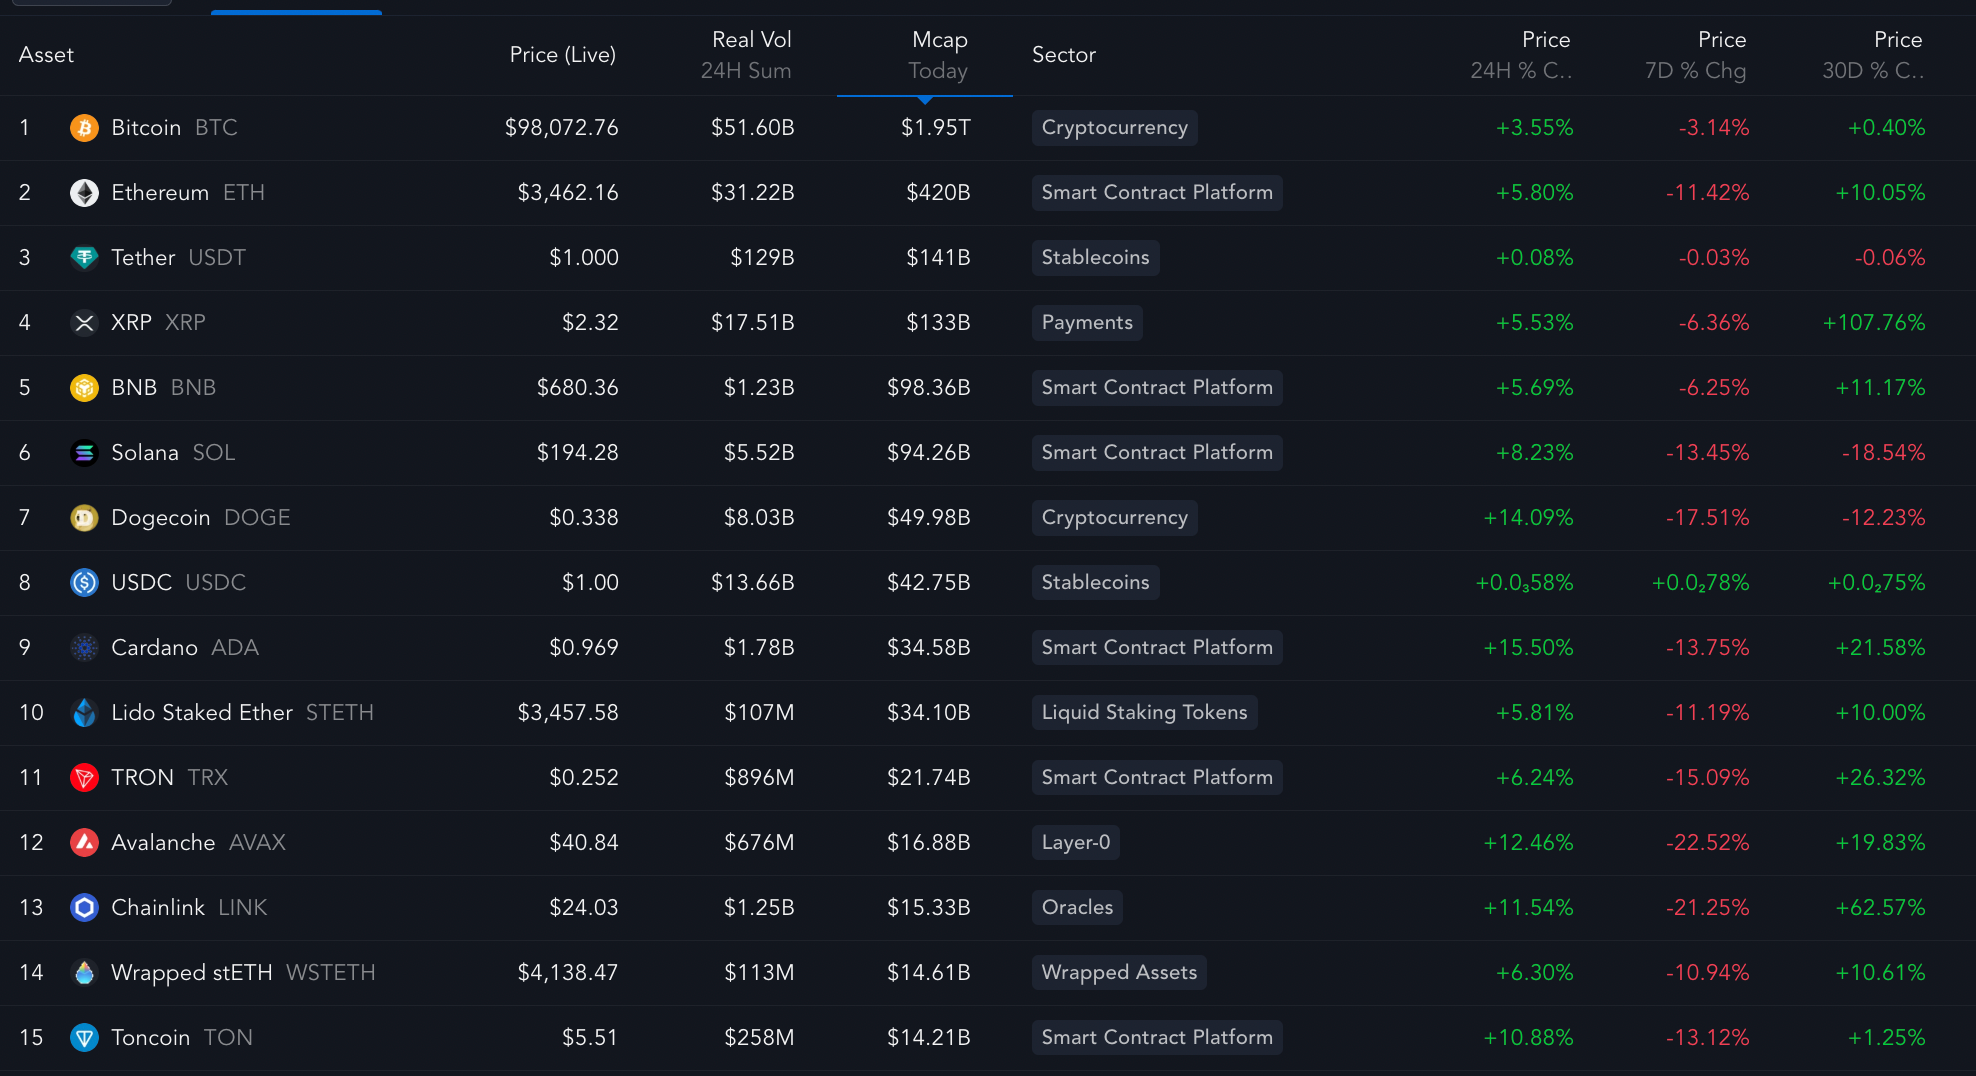The image size is (1976, 1076).
Task: Click the Dogecoin logo icon
Action: click(84, 518)
